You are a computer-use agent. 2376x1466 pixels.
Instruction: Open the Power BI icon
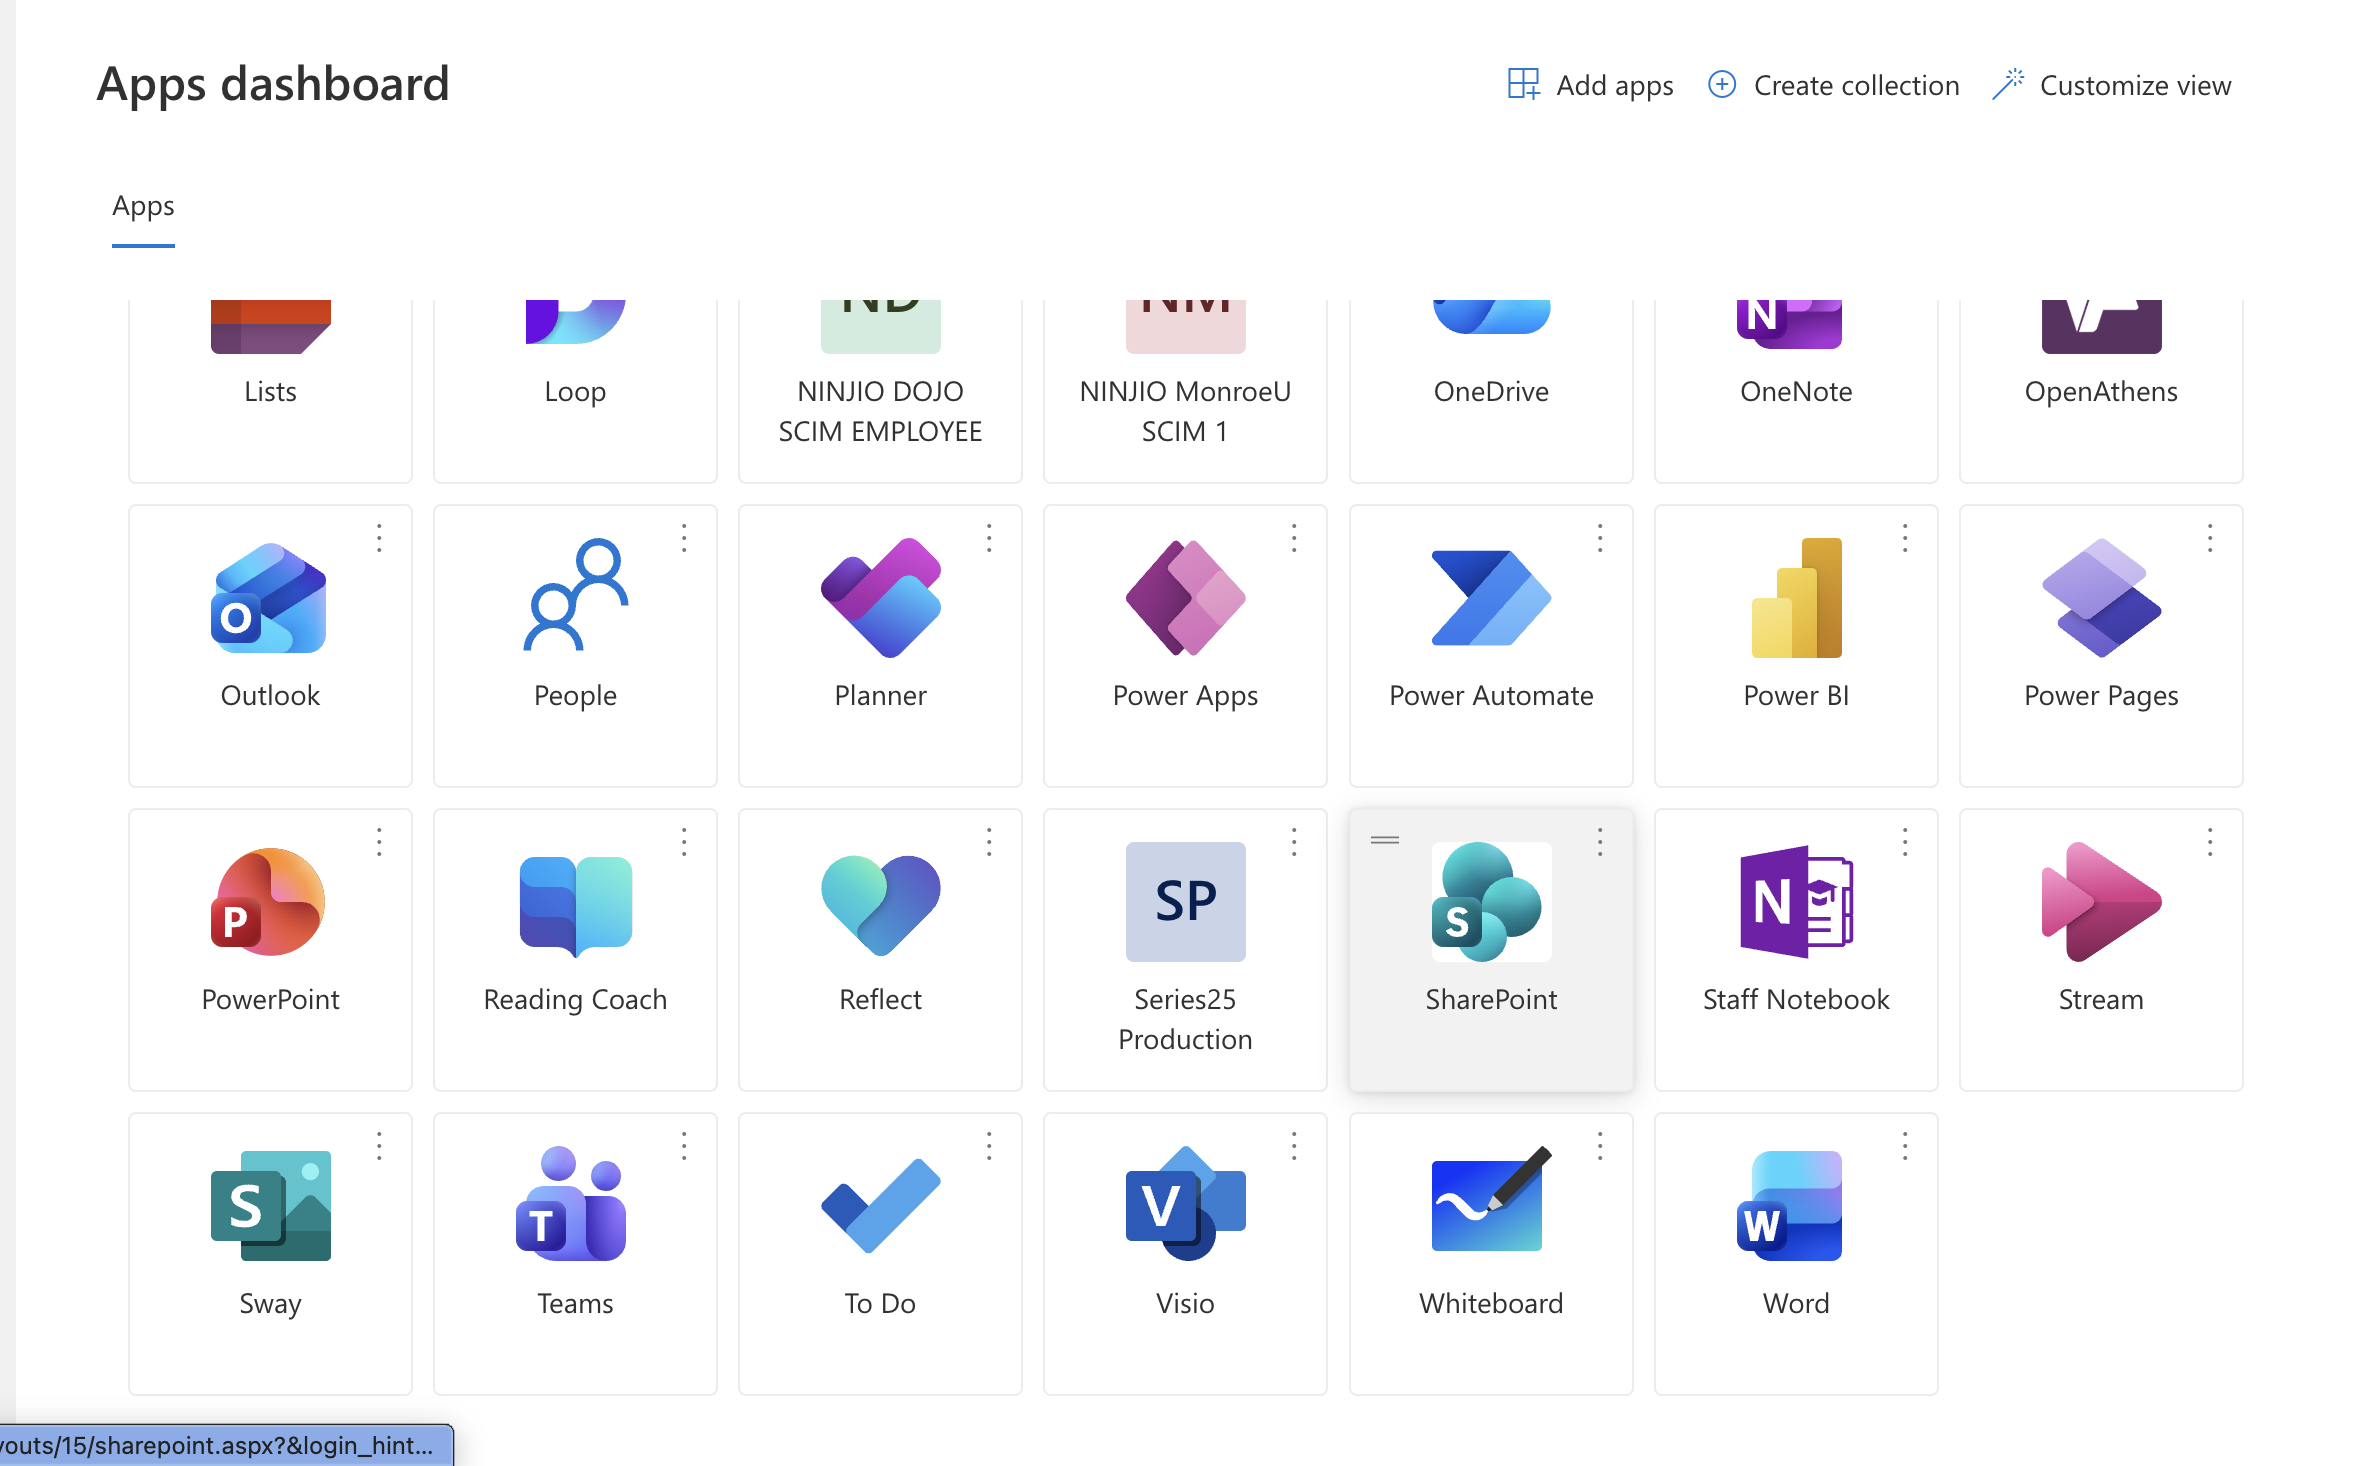tap(1796, 598)
